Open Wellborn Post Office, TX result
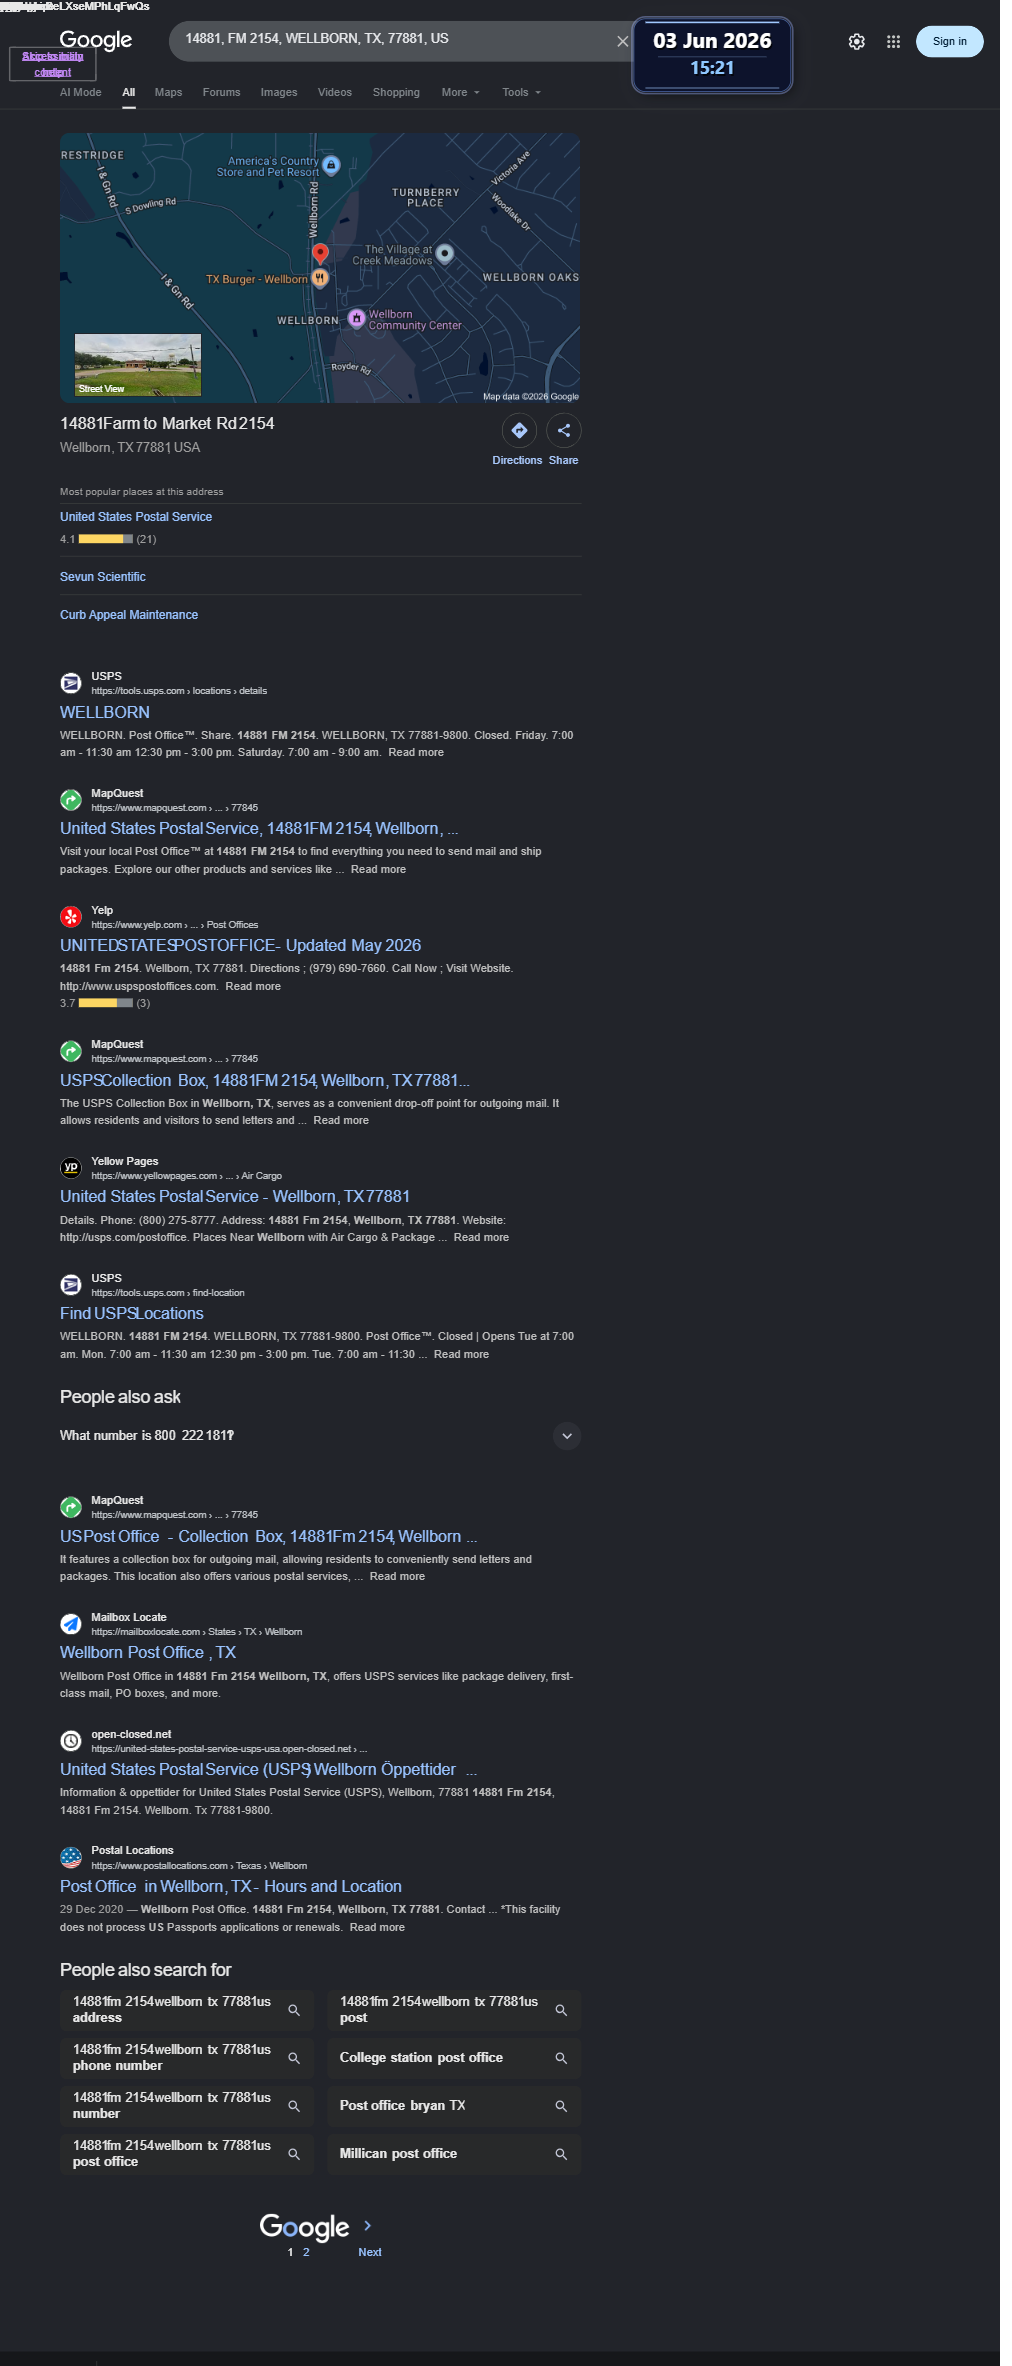Screen dimensions: 1012x2366 point(148,1652)
